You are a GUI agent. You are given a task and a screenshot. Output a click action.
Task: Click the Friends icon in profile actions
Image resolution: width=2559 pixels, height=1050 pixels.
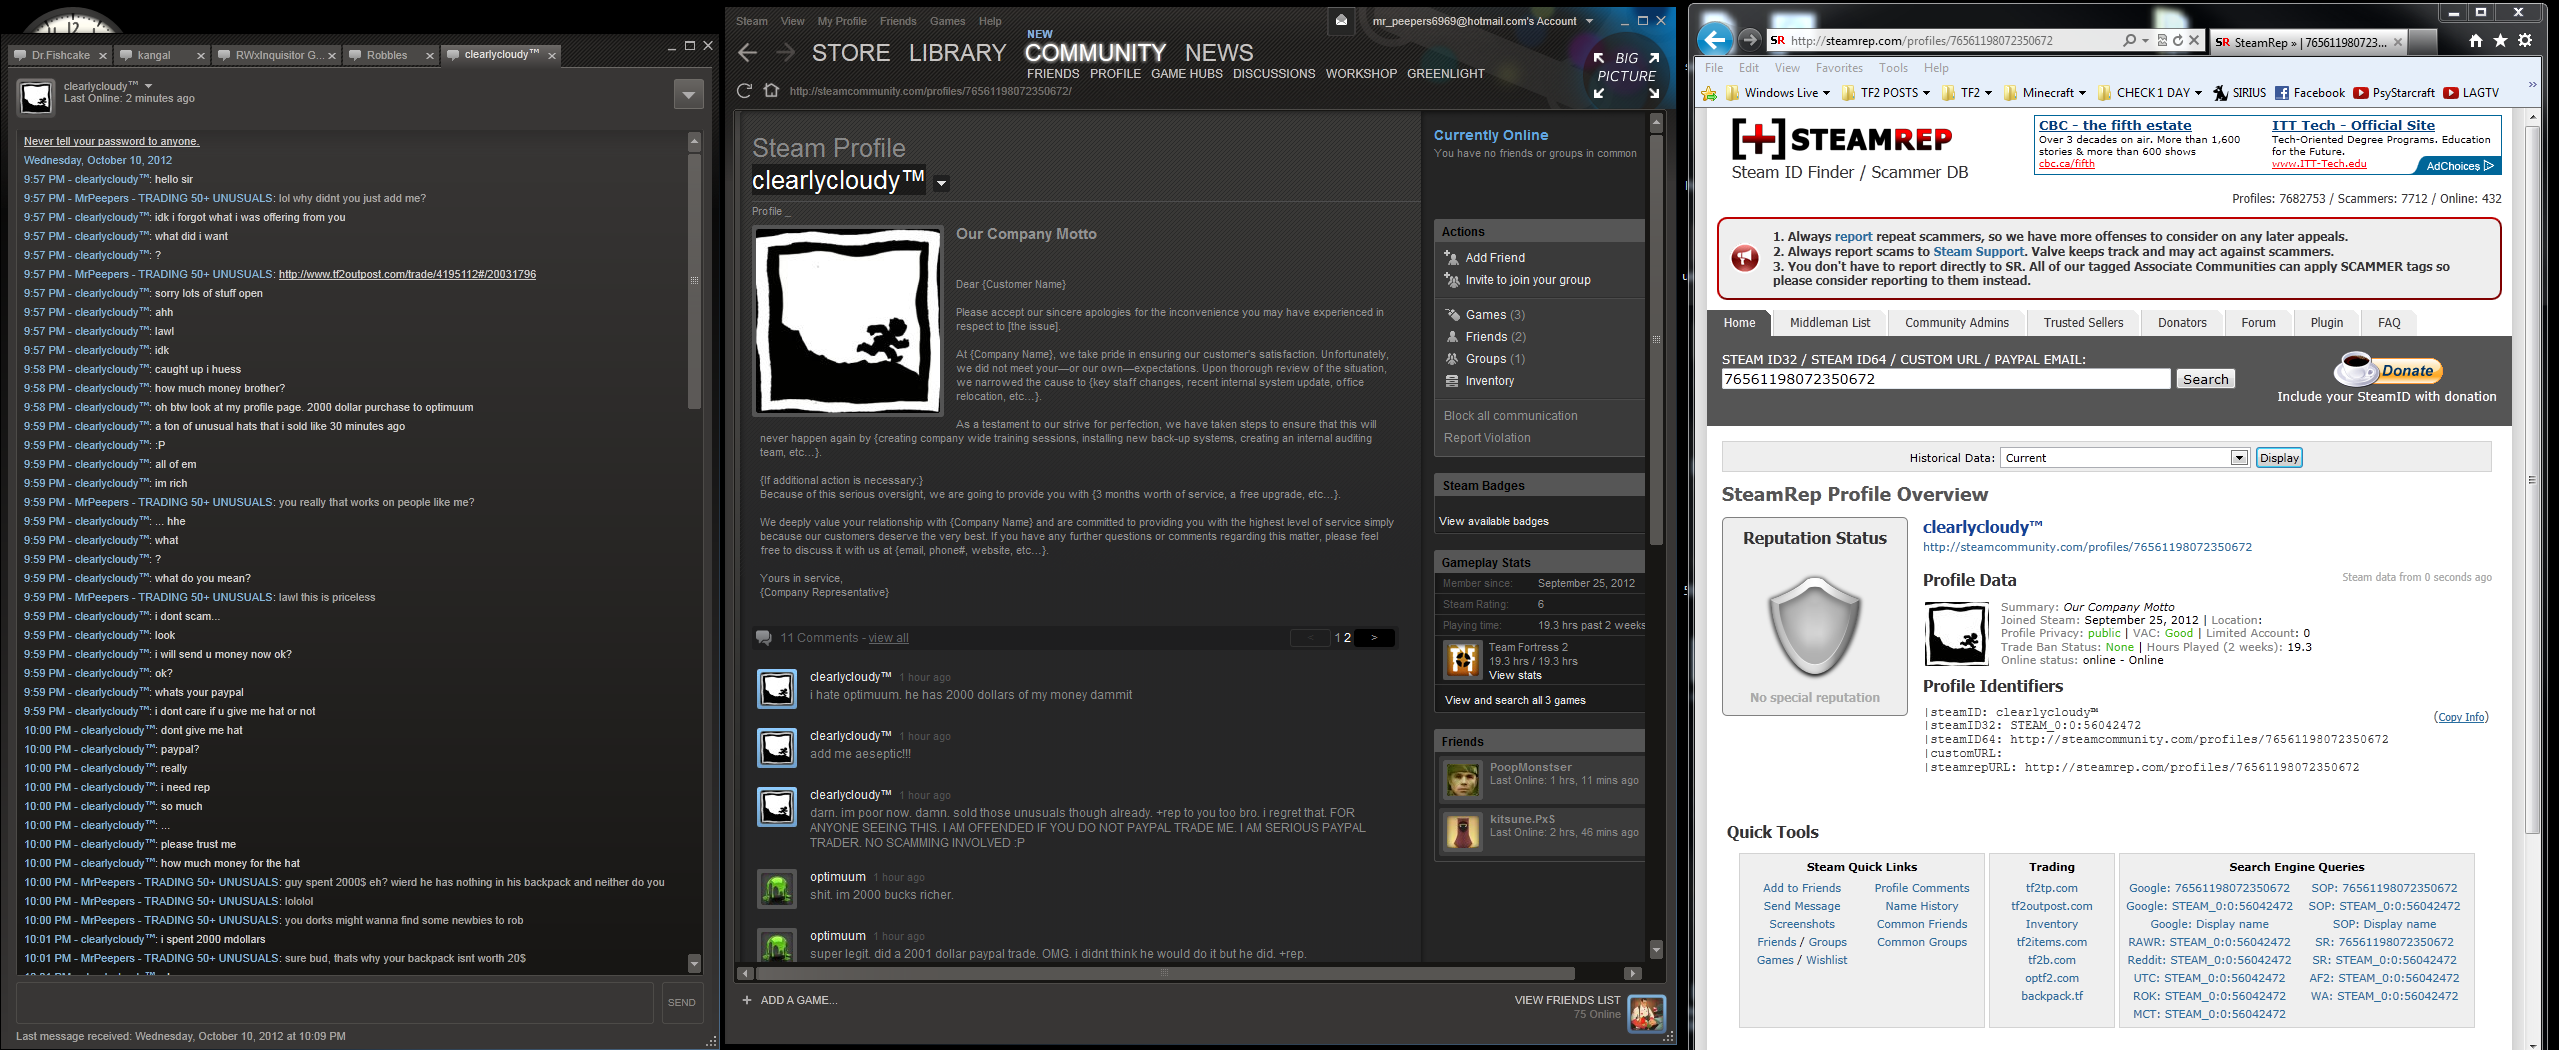pyautogui.click(x=1452, y=337)
